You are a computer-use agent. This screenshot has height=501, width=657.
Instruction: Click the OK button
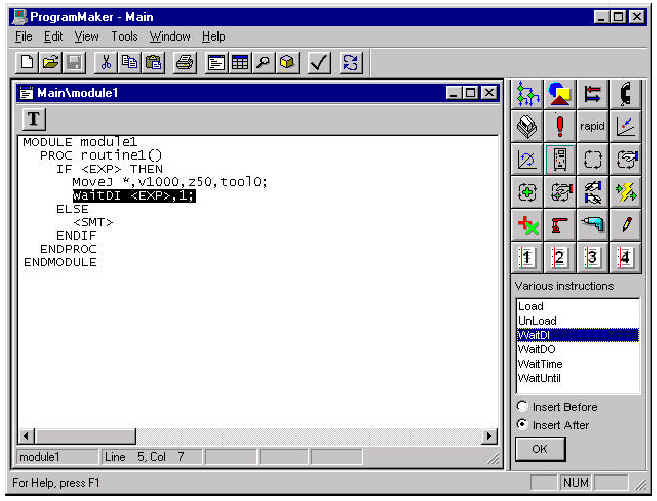[540, 449]
